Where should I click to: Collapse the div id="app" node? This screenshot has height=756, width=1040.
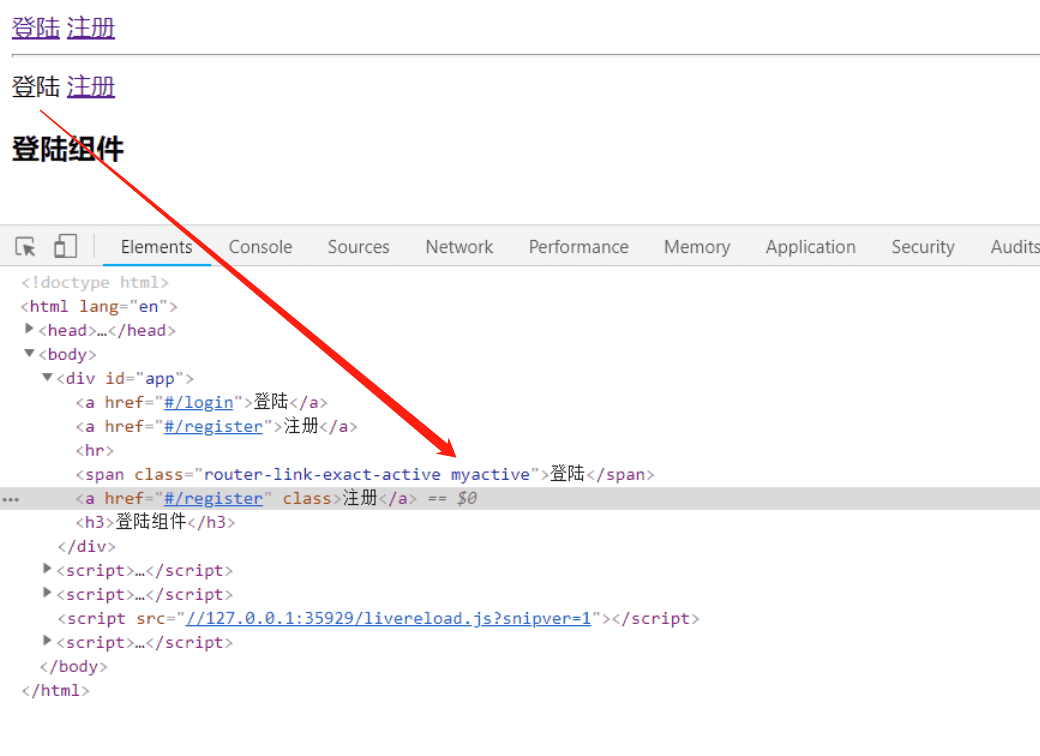click(47, 377)
